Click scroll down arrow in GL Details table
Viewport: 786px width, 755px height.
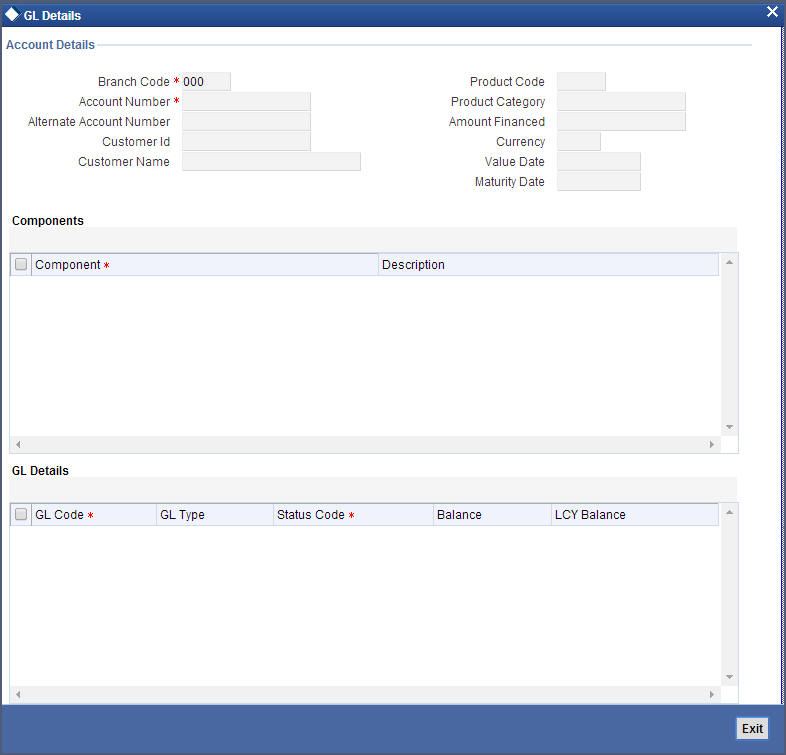(729, 677)
